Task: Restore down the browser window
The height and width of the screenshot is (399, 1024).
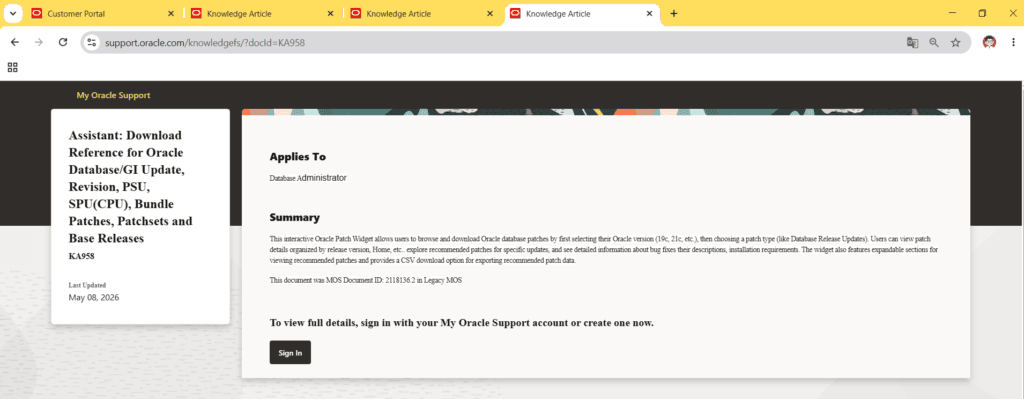Action: click(x=982, y=13)
